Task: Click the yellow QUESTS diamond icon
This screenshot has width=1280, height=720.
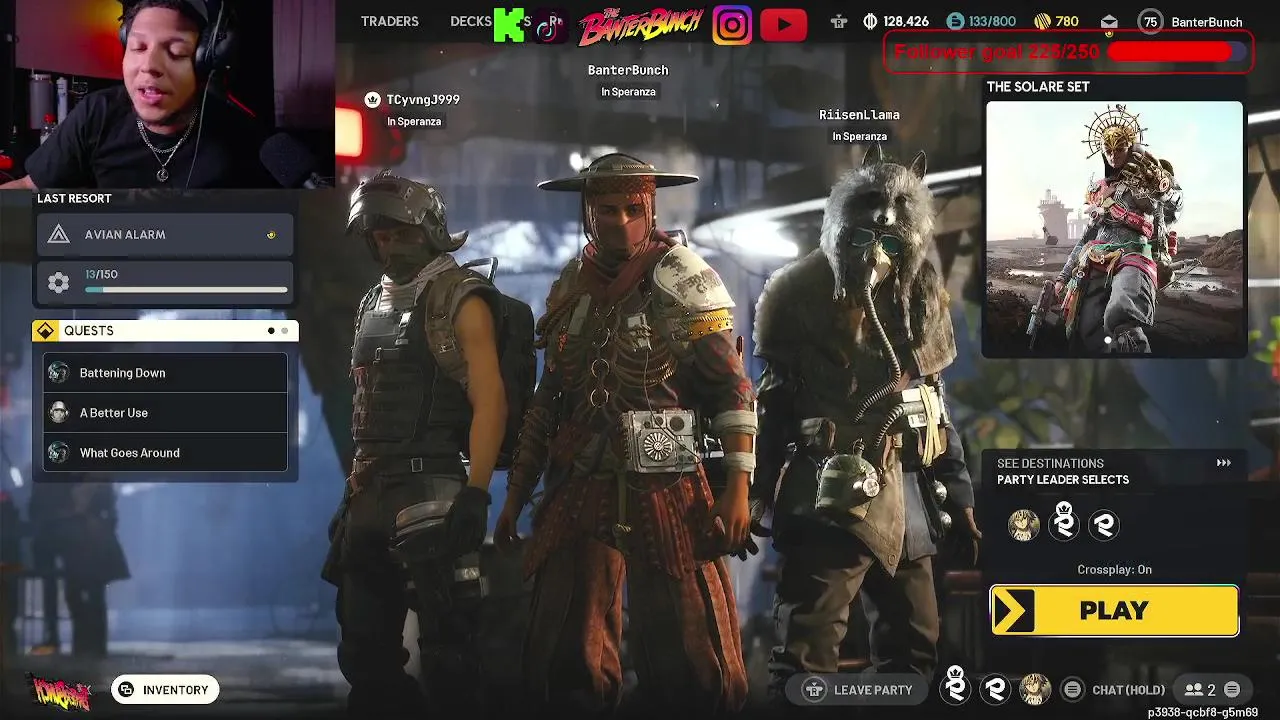Action: [x=45, y=331]
